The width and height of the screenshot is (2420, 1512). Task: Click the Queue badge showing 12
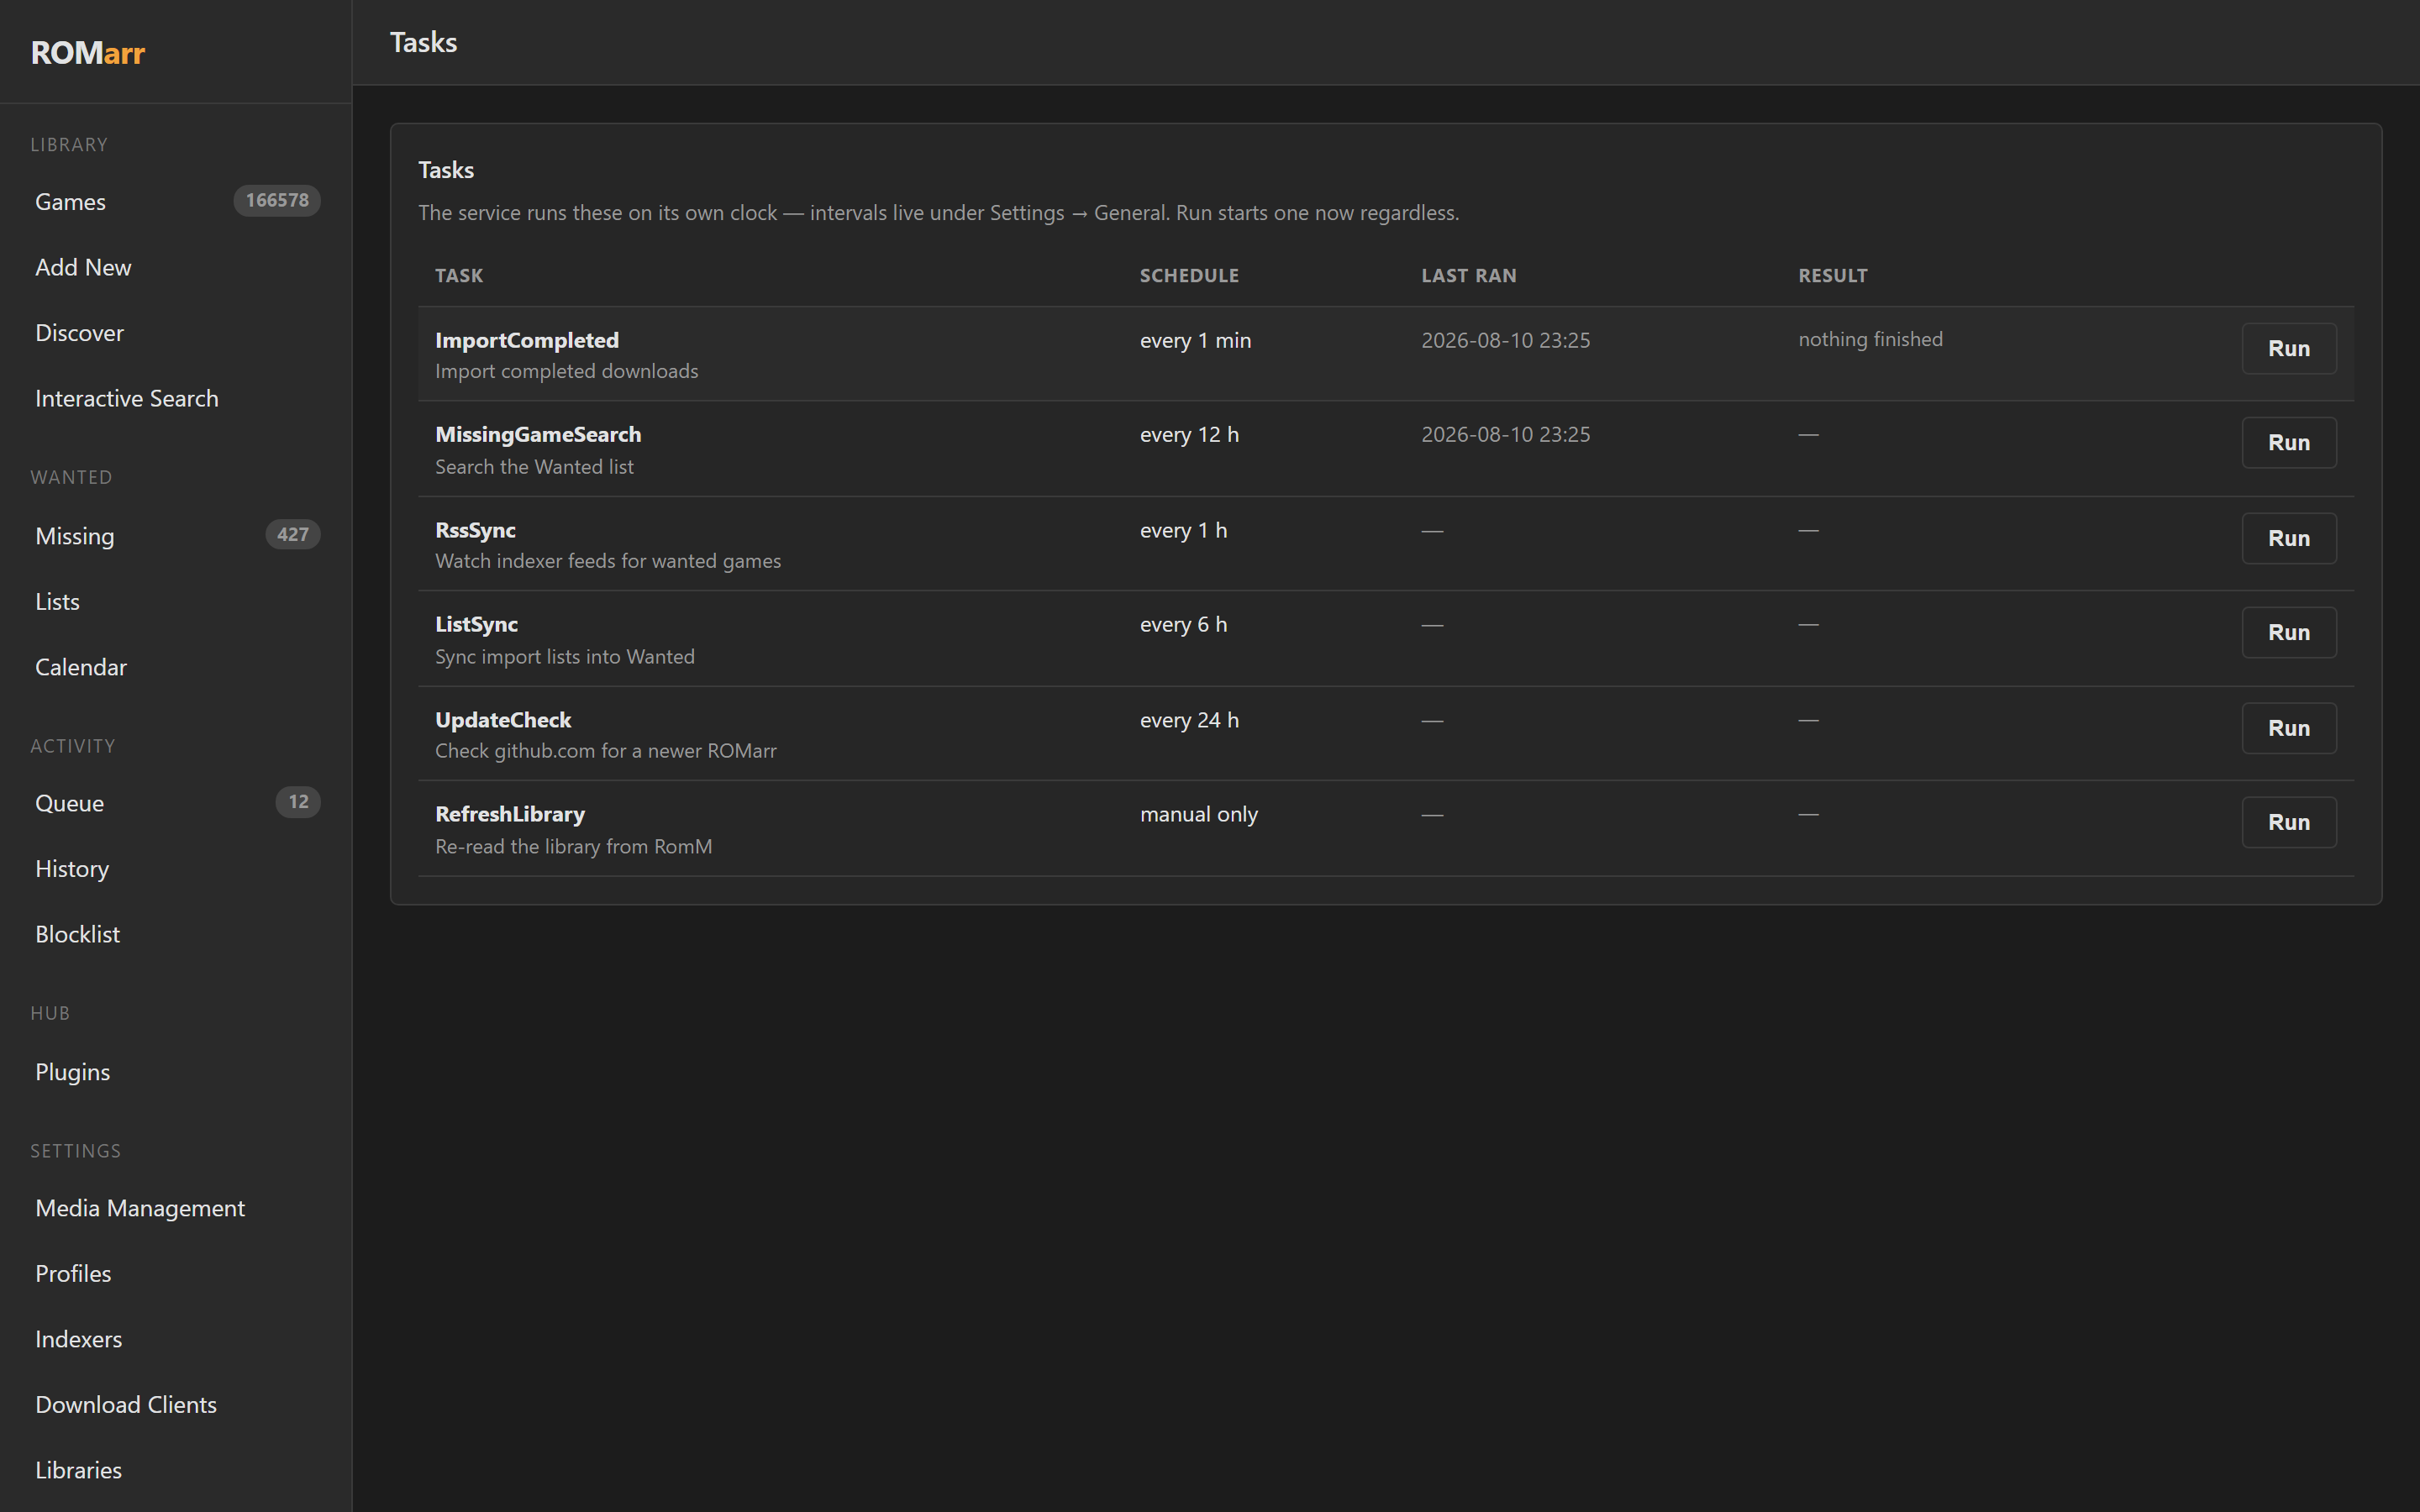(x=298, y=802)
